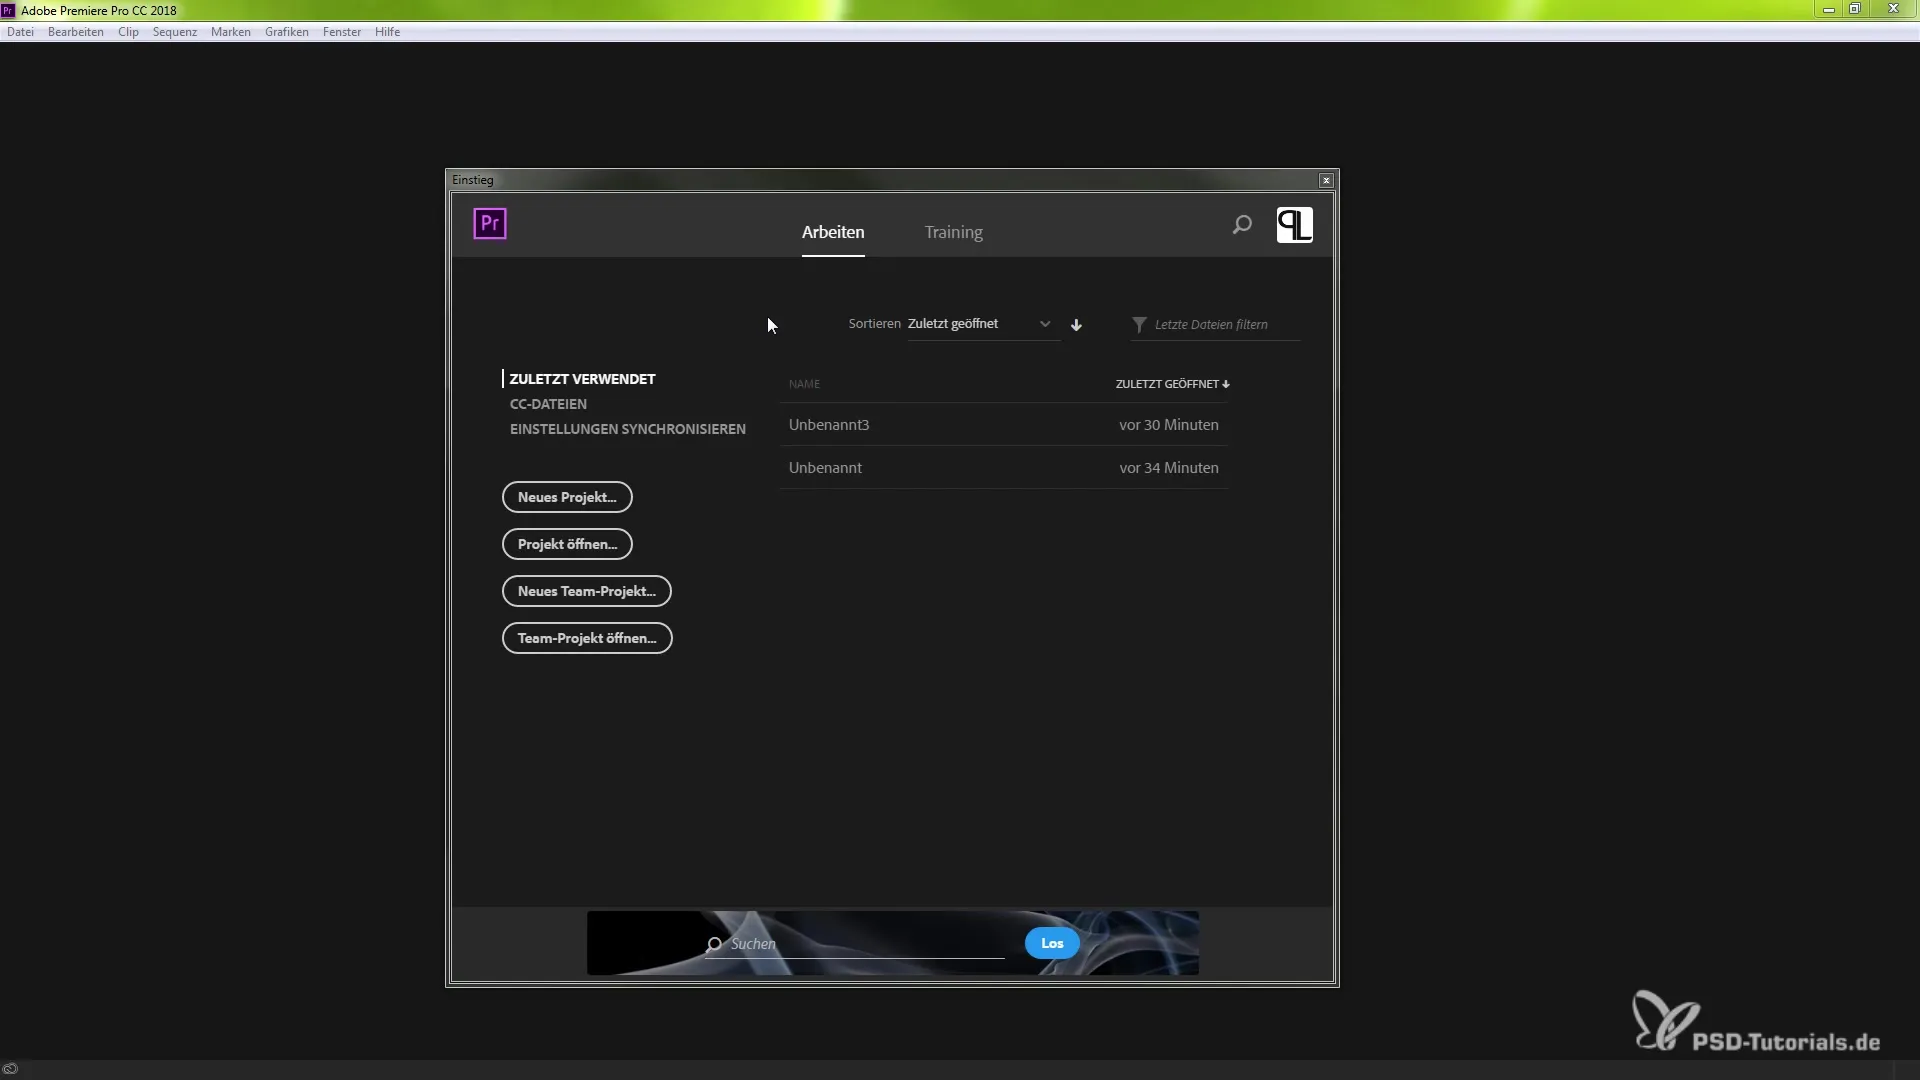Select EINSTELLUNGEN SYNCHRONISIEREN in the sidebar

point(628,429)
